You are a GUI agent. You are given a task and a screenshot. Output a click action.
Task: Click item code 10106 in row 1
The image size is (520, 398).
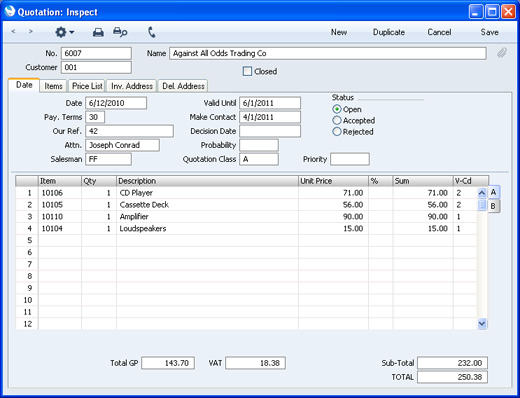tap(60, 193)
